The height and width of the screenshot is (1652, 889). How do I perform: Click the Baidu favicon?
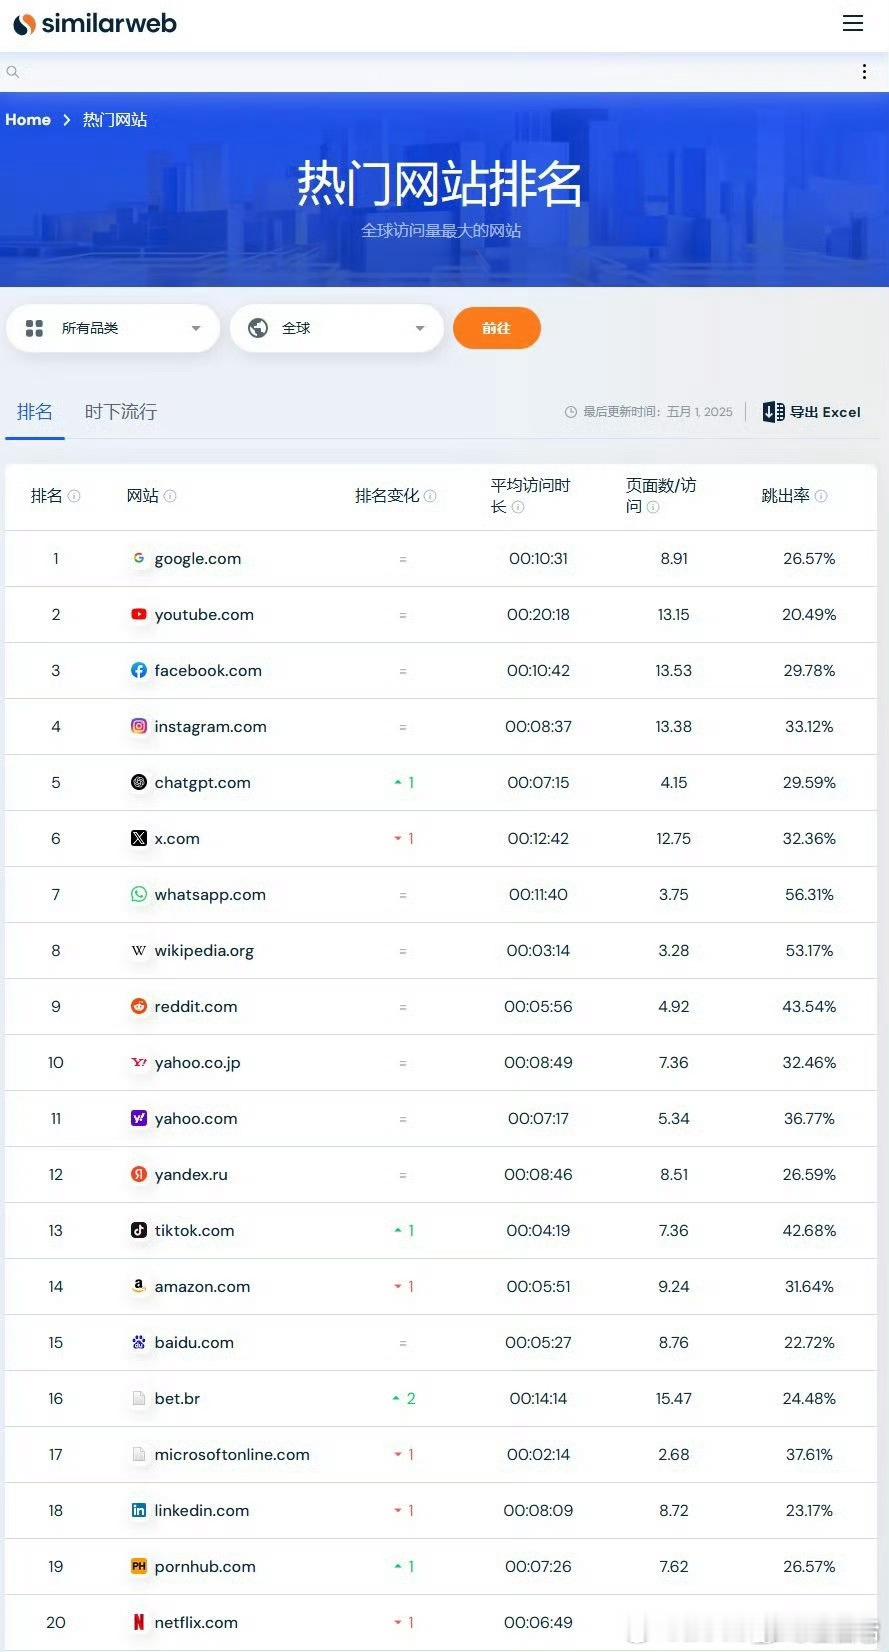click(x=139, y=1342)
